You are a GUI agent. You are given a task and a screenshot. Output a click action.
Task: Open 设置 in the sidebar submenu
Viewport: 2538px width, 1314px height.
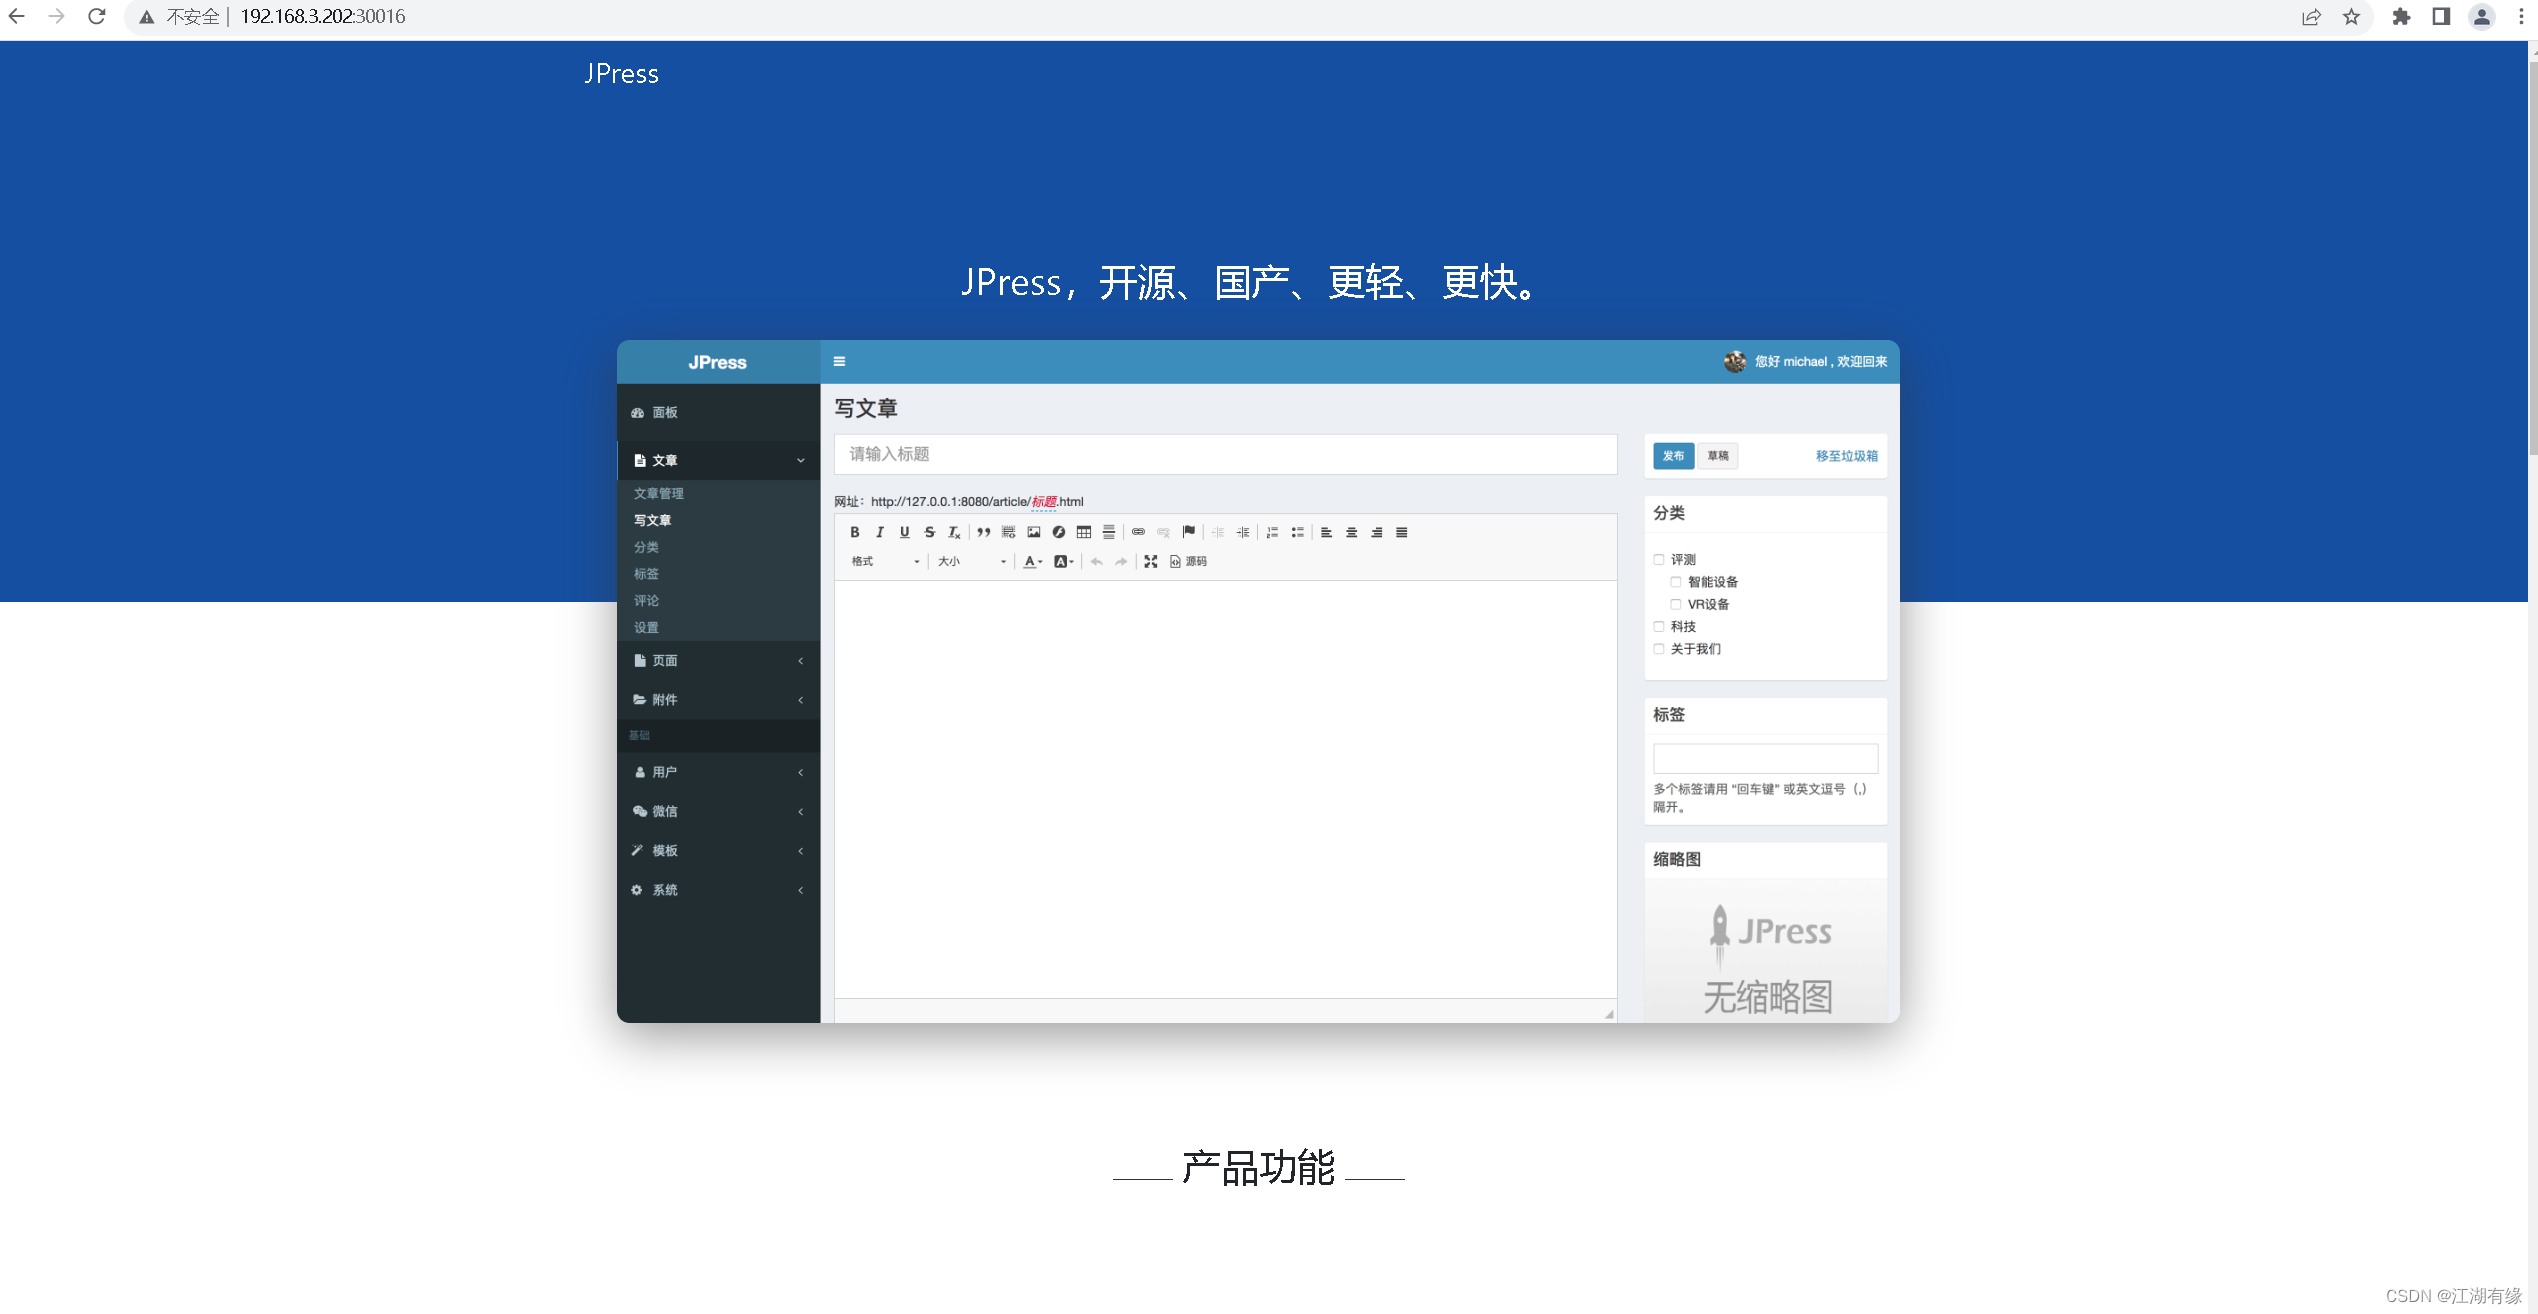click(646, 627)
